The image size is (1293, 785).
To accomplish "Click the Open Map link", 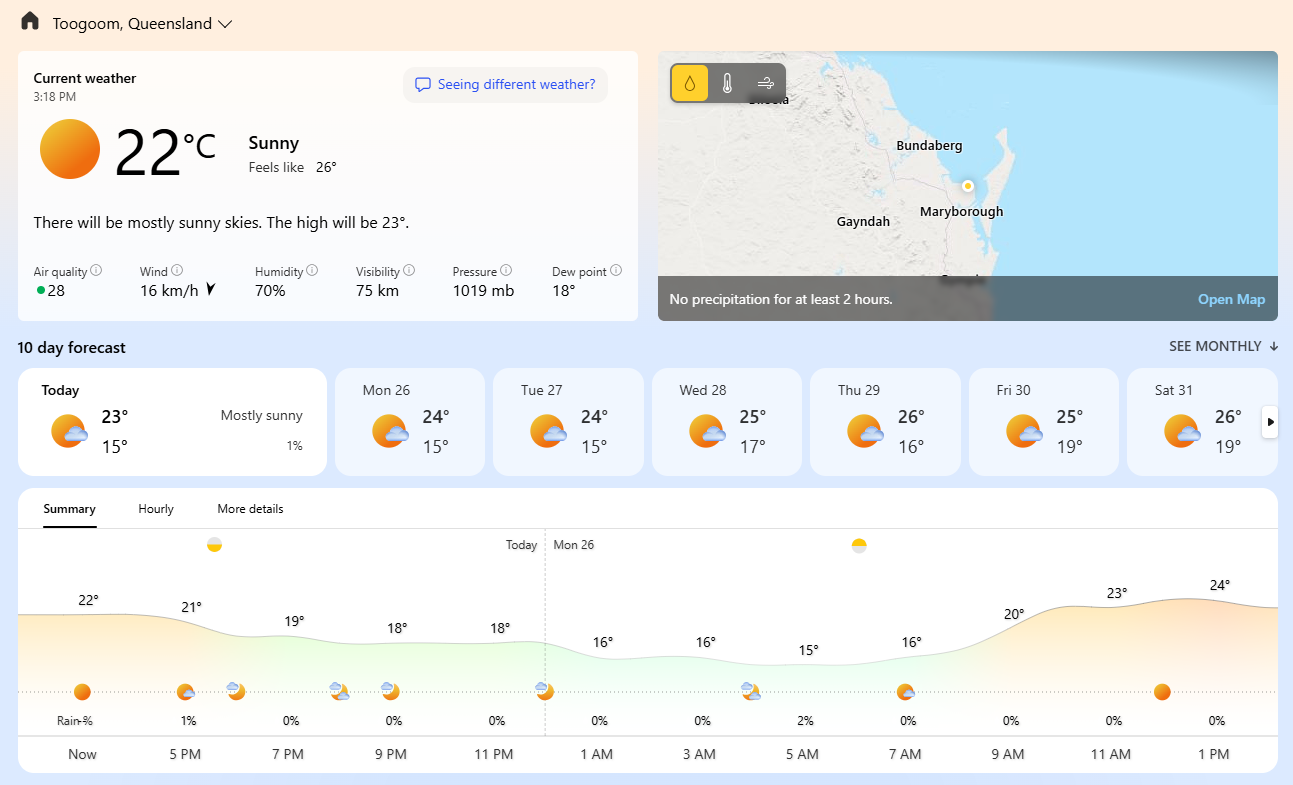I will click(1231, 299).
